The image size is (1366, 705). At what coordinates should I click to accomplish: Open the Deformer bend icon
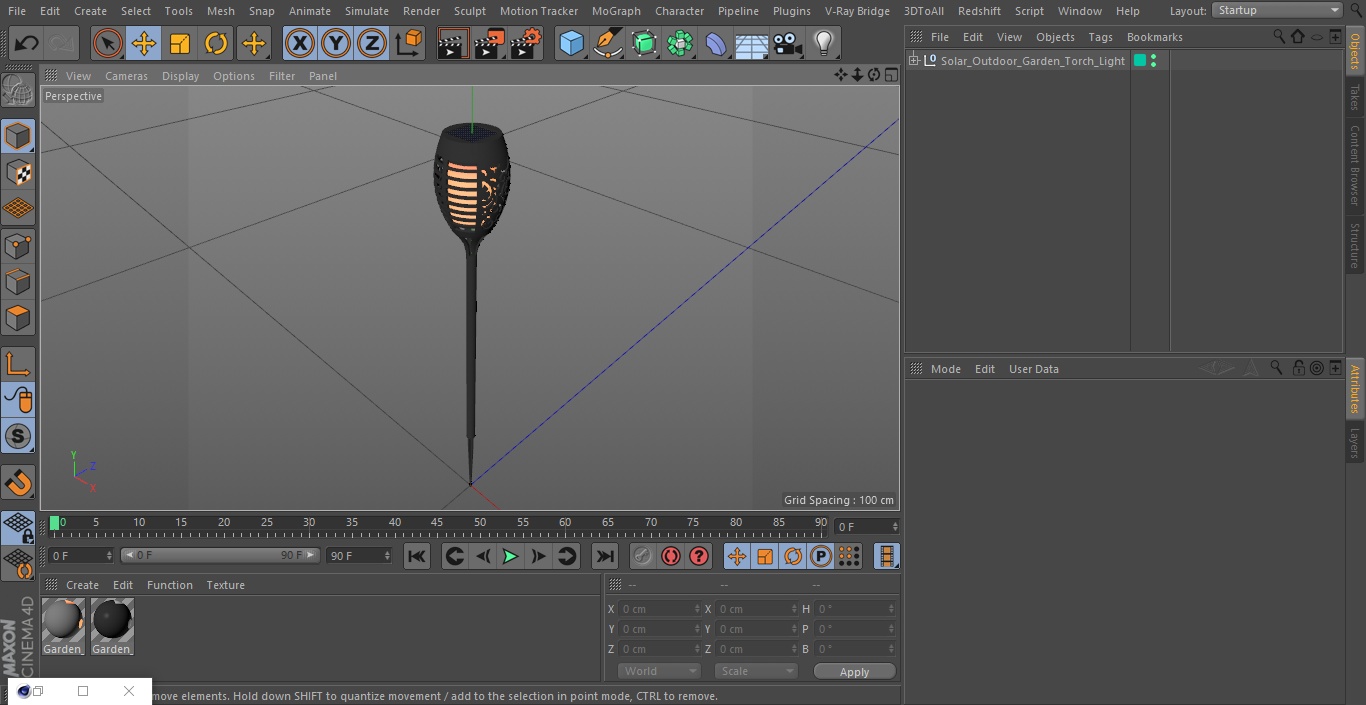tap(716, 43)
